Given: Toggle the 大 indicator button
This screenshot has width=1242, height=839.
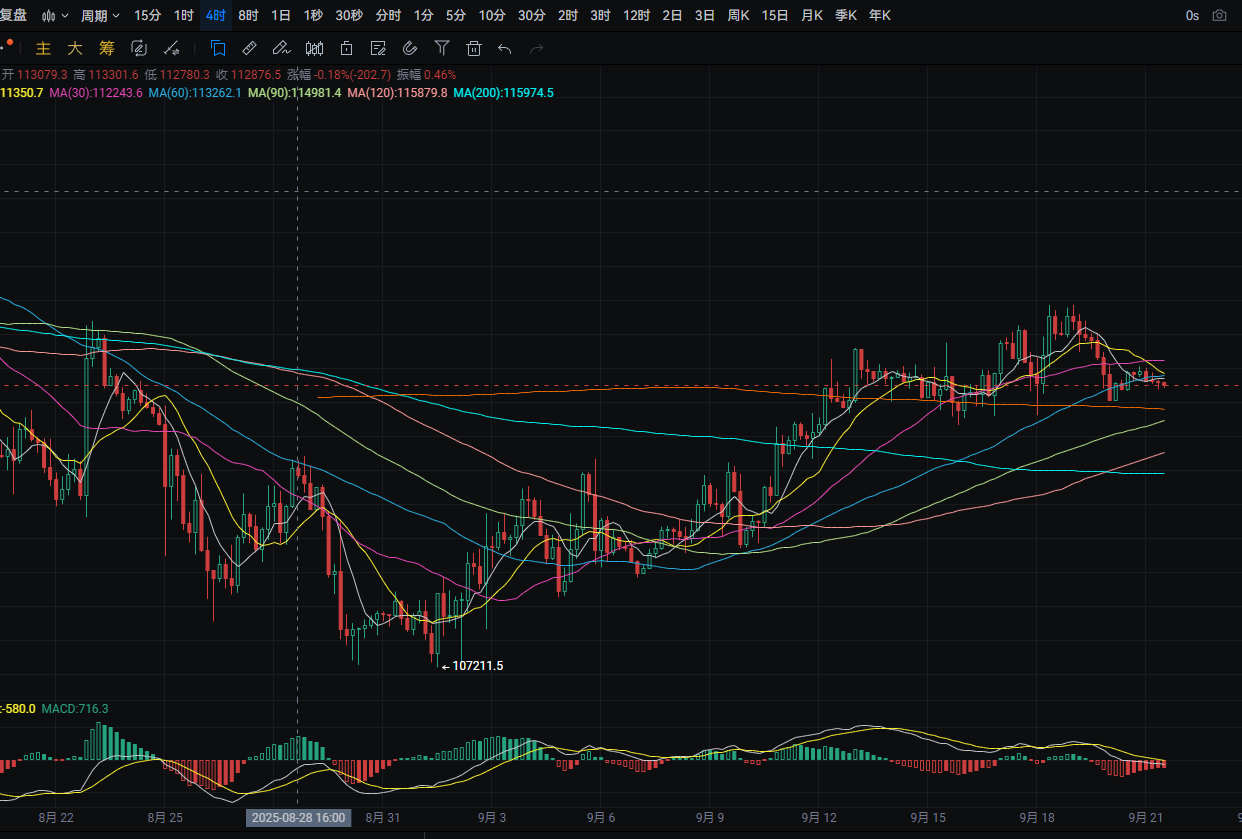Looking at the screenshot, I should click(75, 48).
